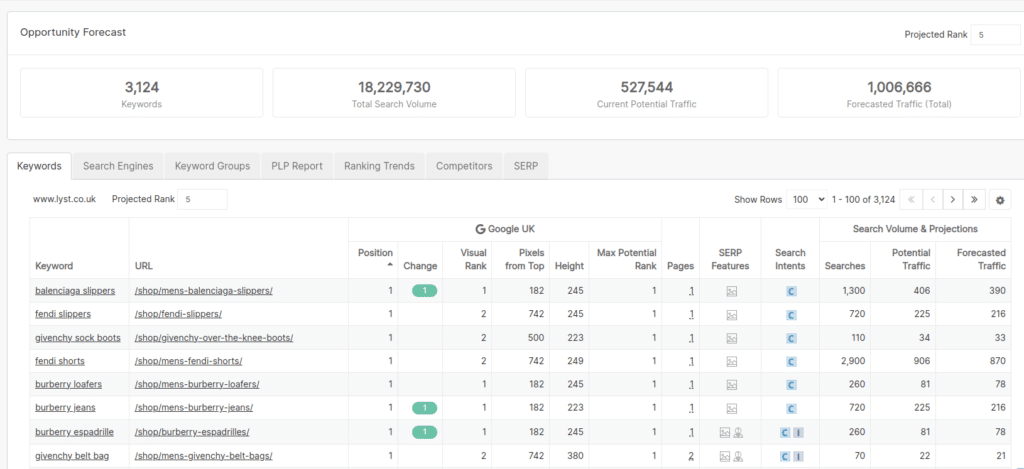Click SERP feature icon for balenciaga slippers
1024x469 pixels.
[x=731, y=291]
